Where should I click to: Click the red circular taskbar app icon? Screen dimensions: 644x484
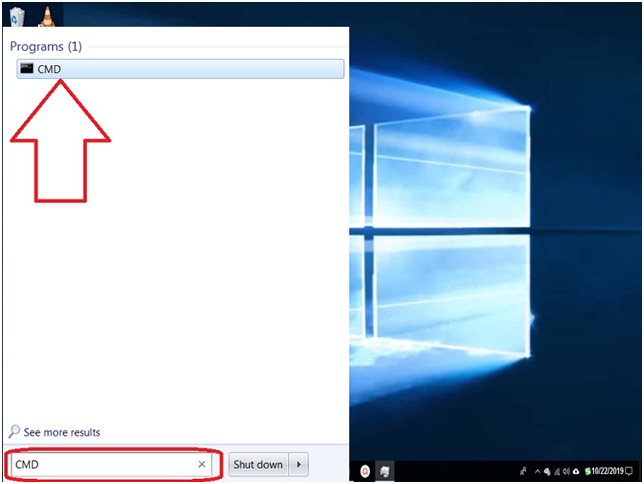pos(365,471)
